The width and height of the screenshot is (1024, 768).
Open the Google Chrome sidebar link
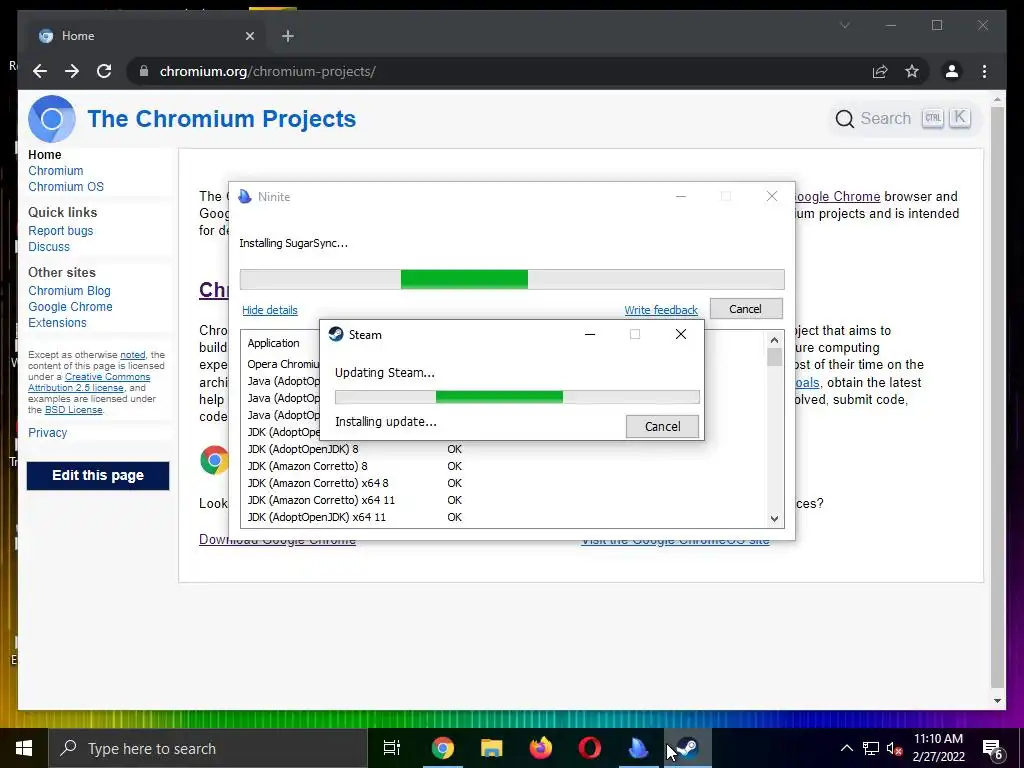tap(70, 307)
